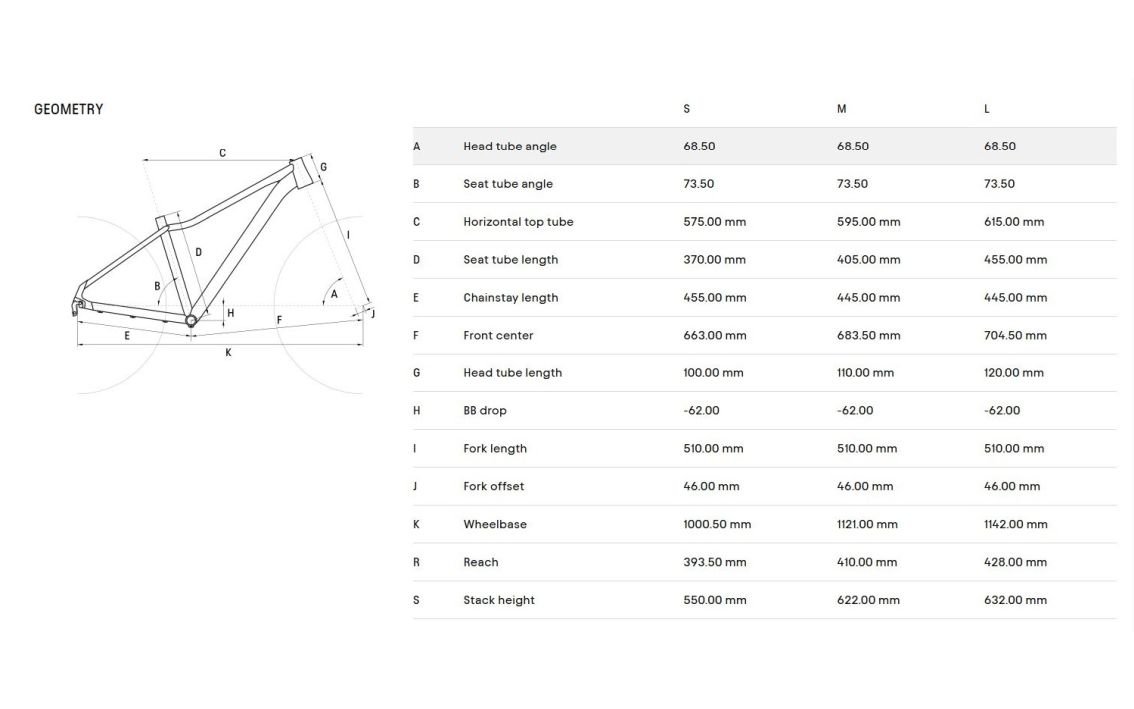Click the Fork offset row label
Screen dimensions: 1134x709
point(493,486)
